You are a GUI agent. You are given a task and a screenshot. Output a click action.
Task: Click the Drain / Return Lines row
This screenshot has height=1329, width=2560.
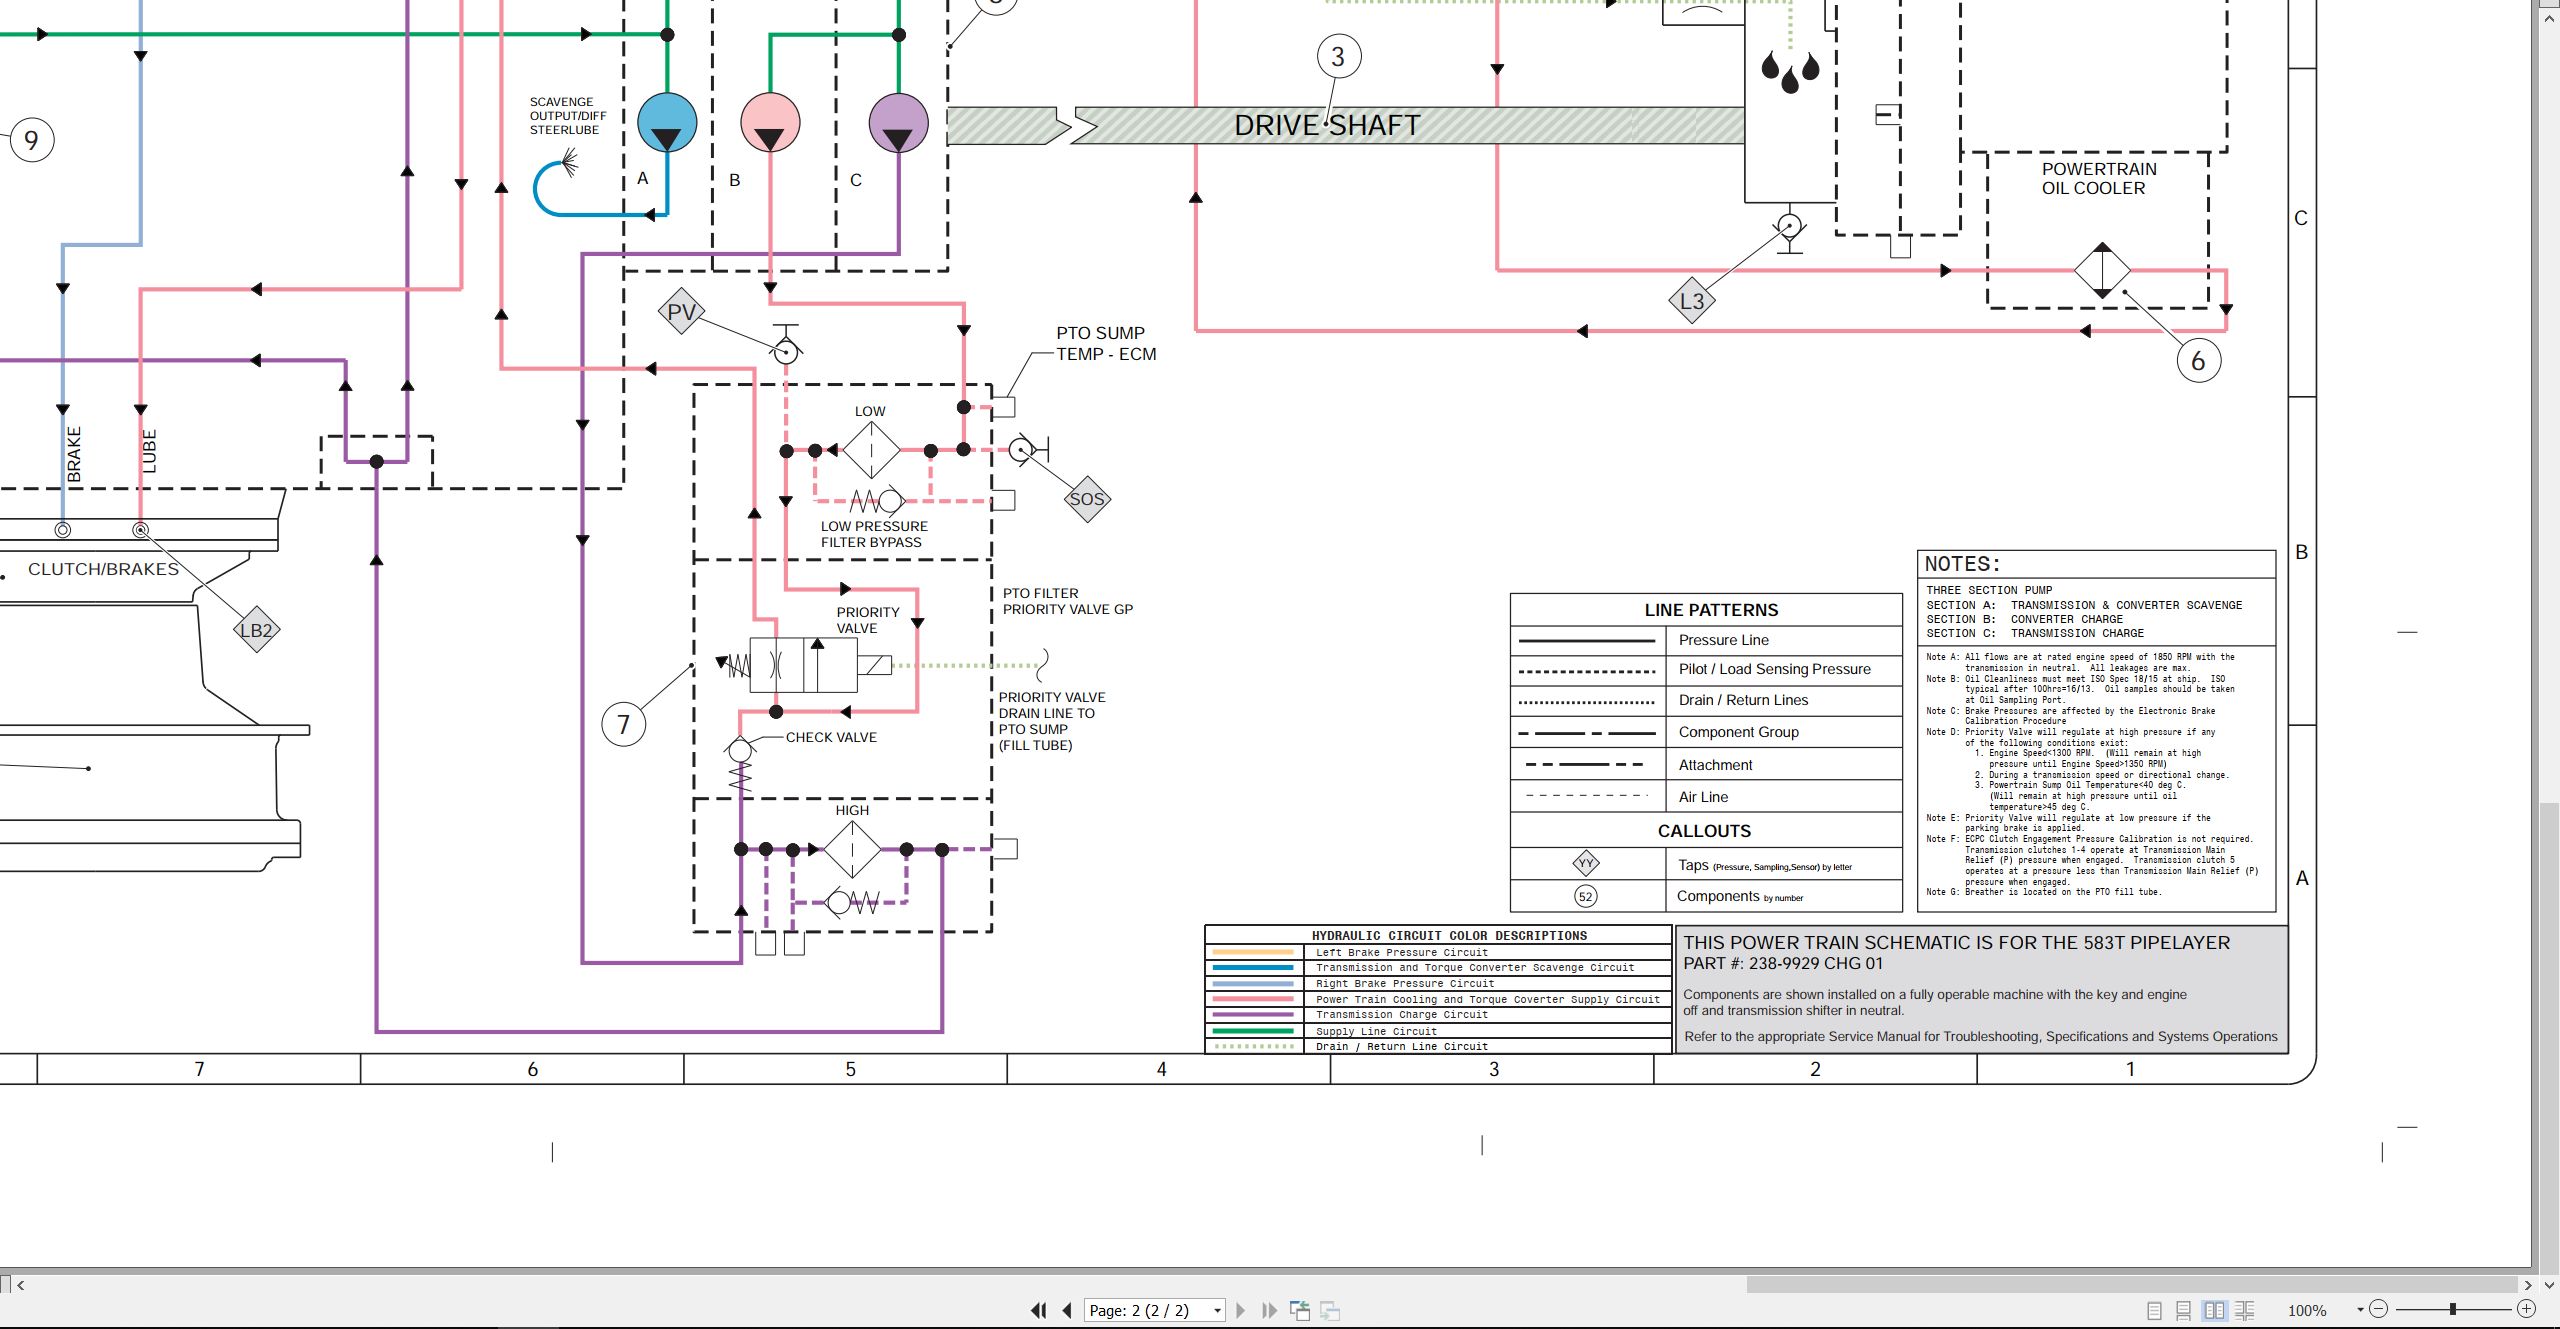(1706, 701)
